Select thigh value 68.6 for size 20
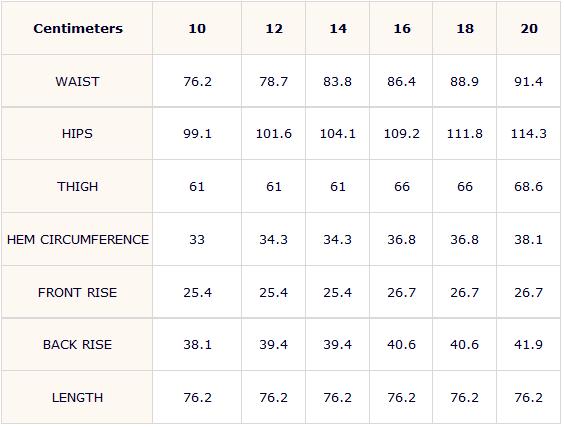564x427 pixels. [x=528, y=187]
